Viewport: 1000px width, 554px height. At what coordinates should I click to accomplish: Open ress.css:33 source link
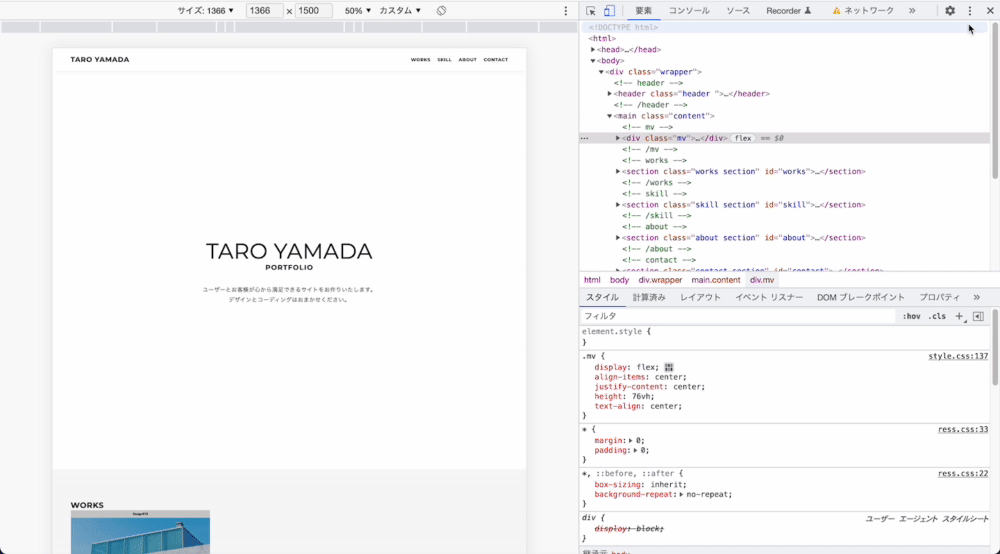[963, 430]
